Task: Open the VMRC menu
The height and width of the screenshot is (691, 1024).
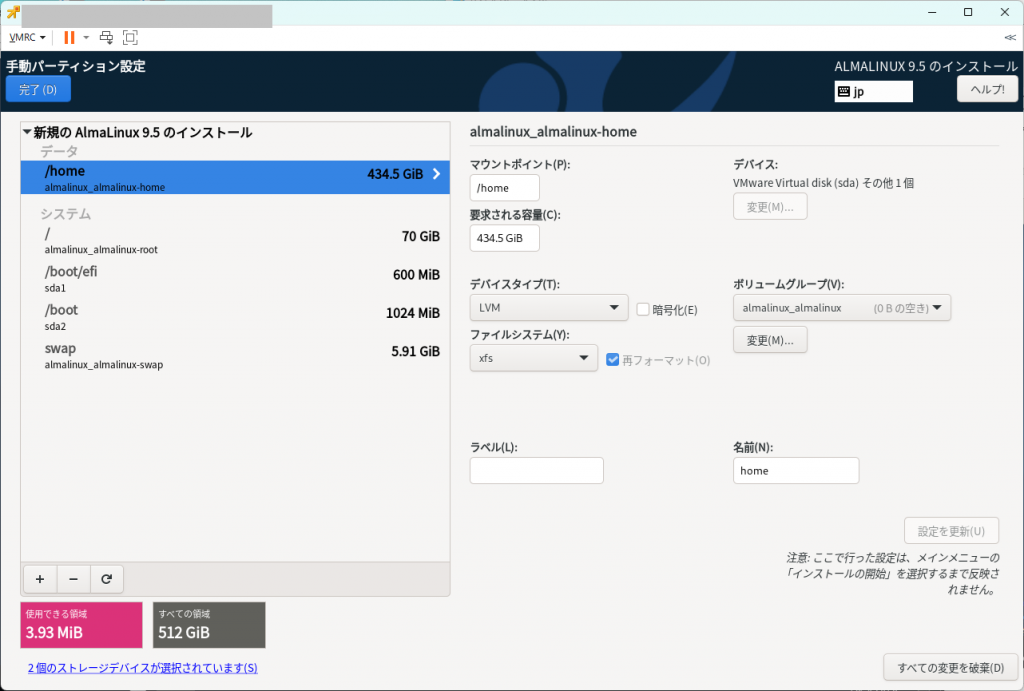Action: [x=27, y=37]
